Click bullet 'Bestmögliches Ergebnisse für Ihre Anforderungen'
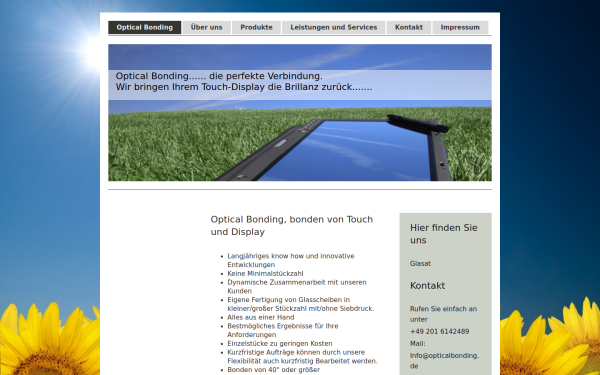 [x=283, y=330]
